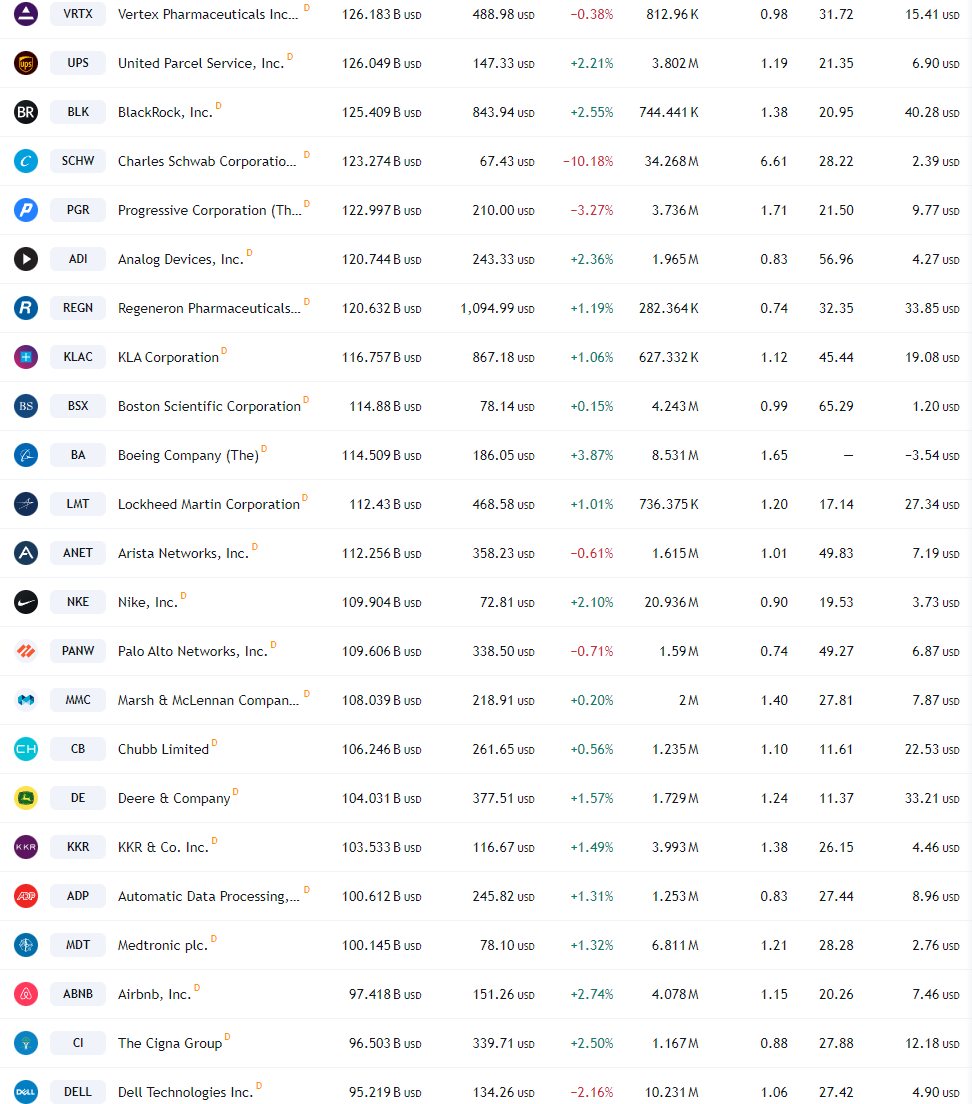Select P/E value 11.61 for Chubb
This screenshot has width=972, height=1104.
(836, 750)
